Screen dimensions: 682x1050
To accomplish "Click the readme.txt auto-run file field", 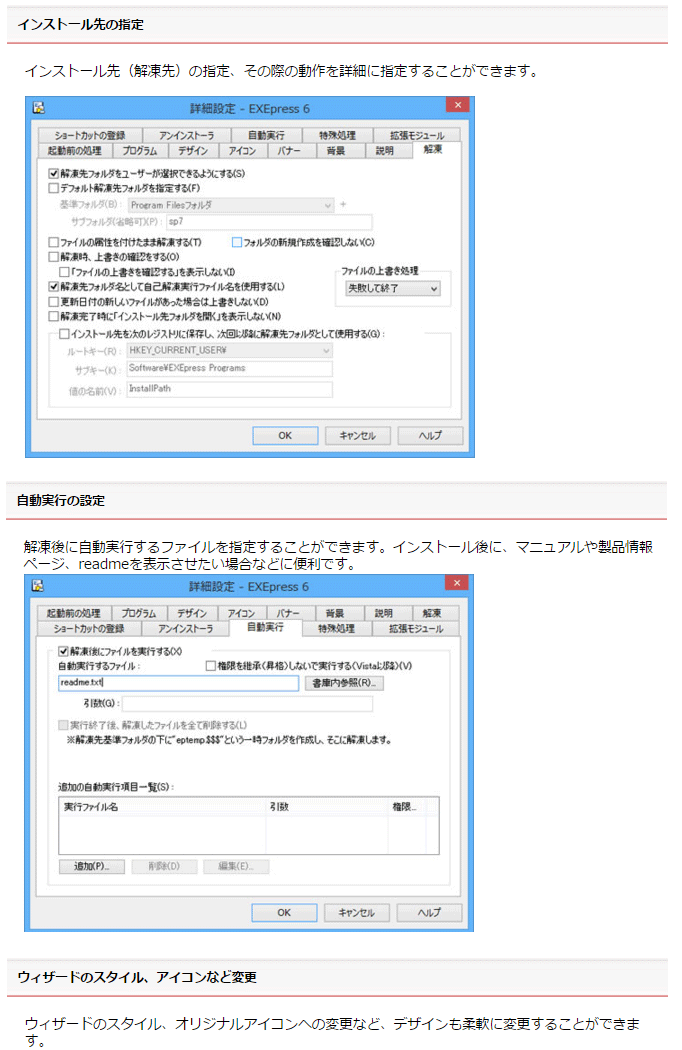I will click(179, 683).
